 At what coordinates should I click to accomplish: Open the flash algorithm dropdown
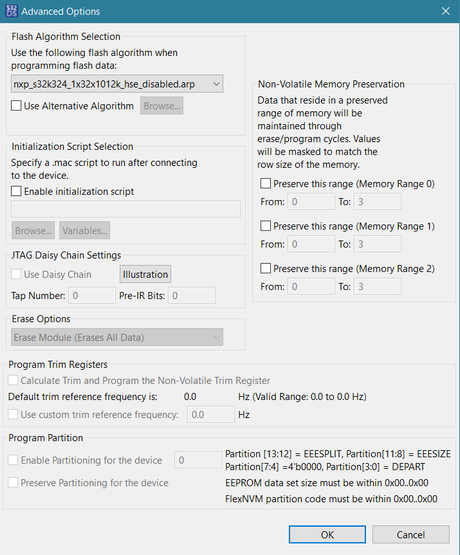tap(117, 84)
